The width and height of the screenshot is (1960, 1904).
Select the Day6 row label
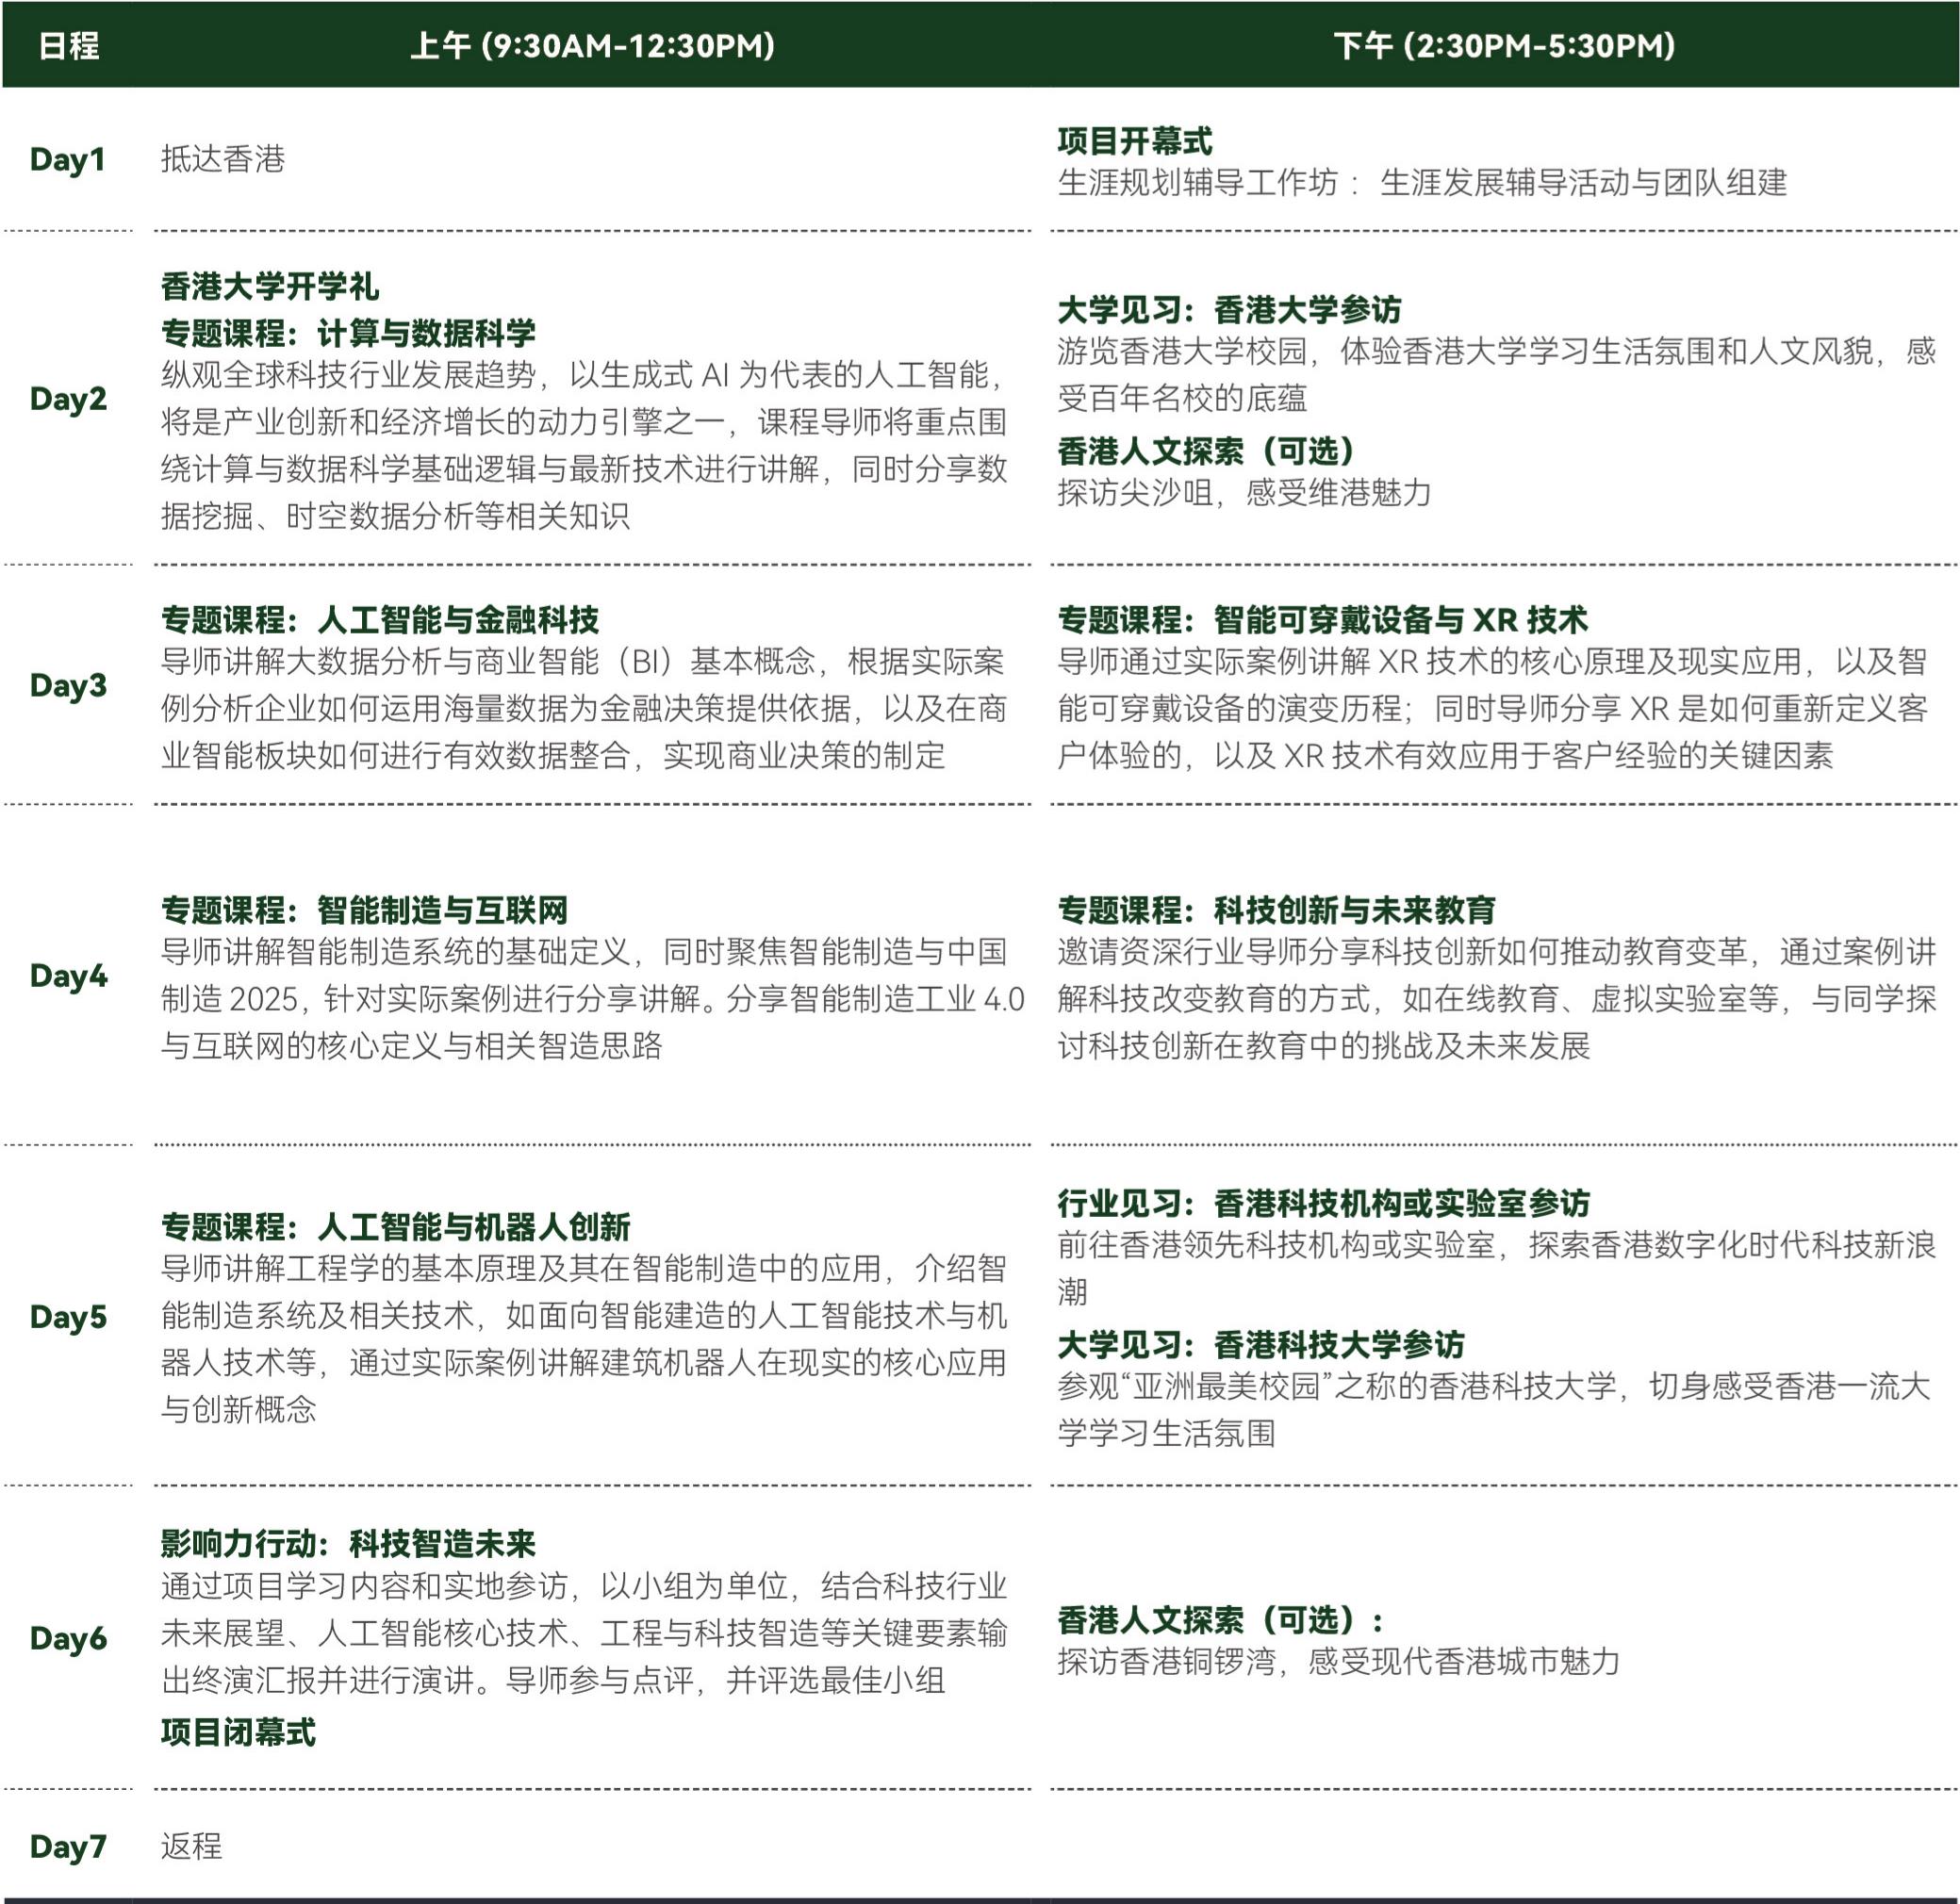tap(68, 1638)
